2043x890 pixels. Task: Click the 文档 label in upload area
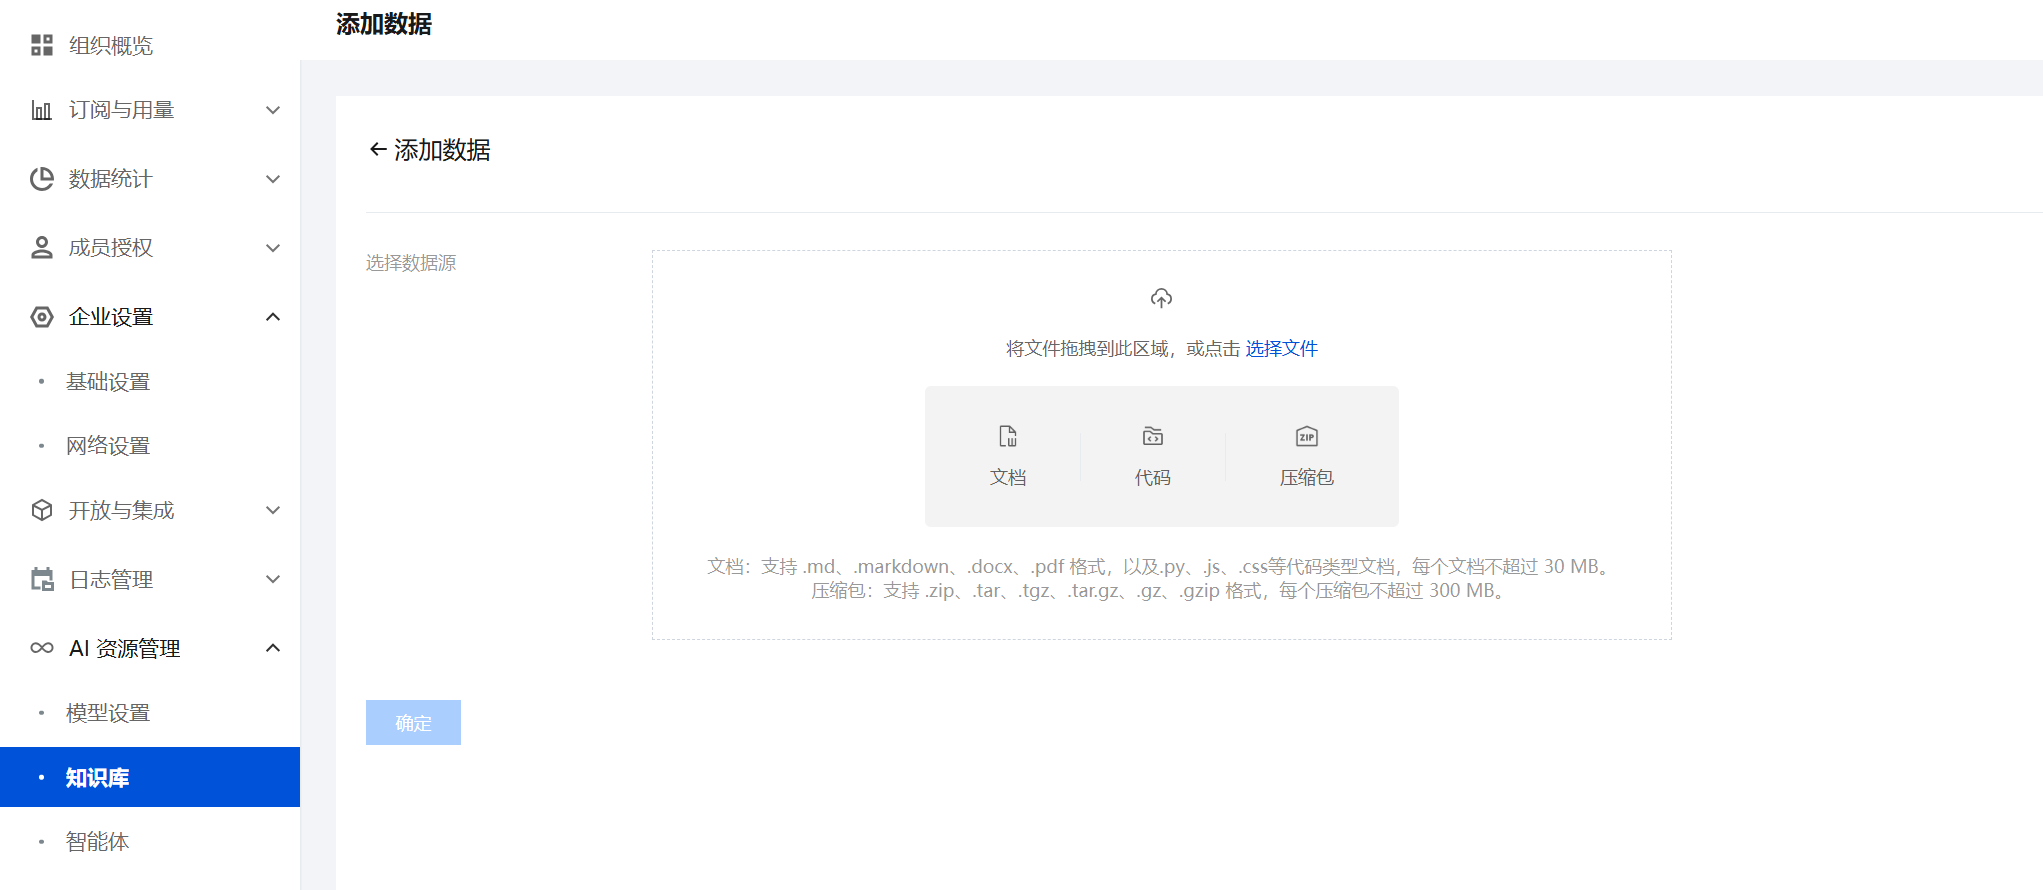pos(1008,478)
